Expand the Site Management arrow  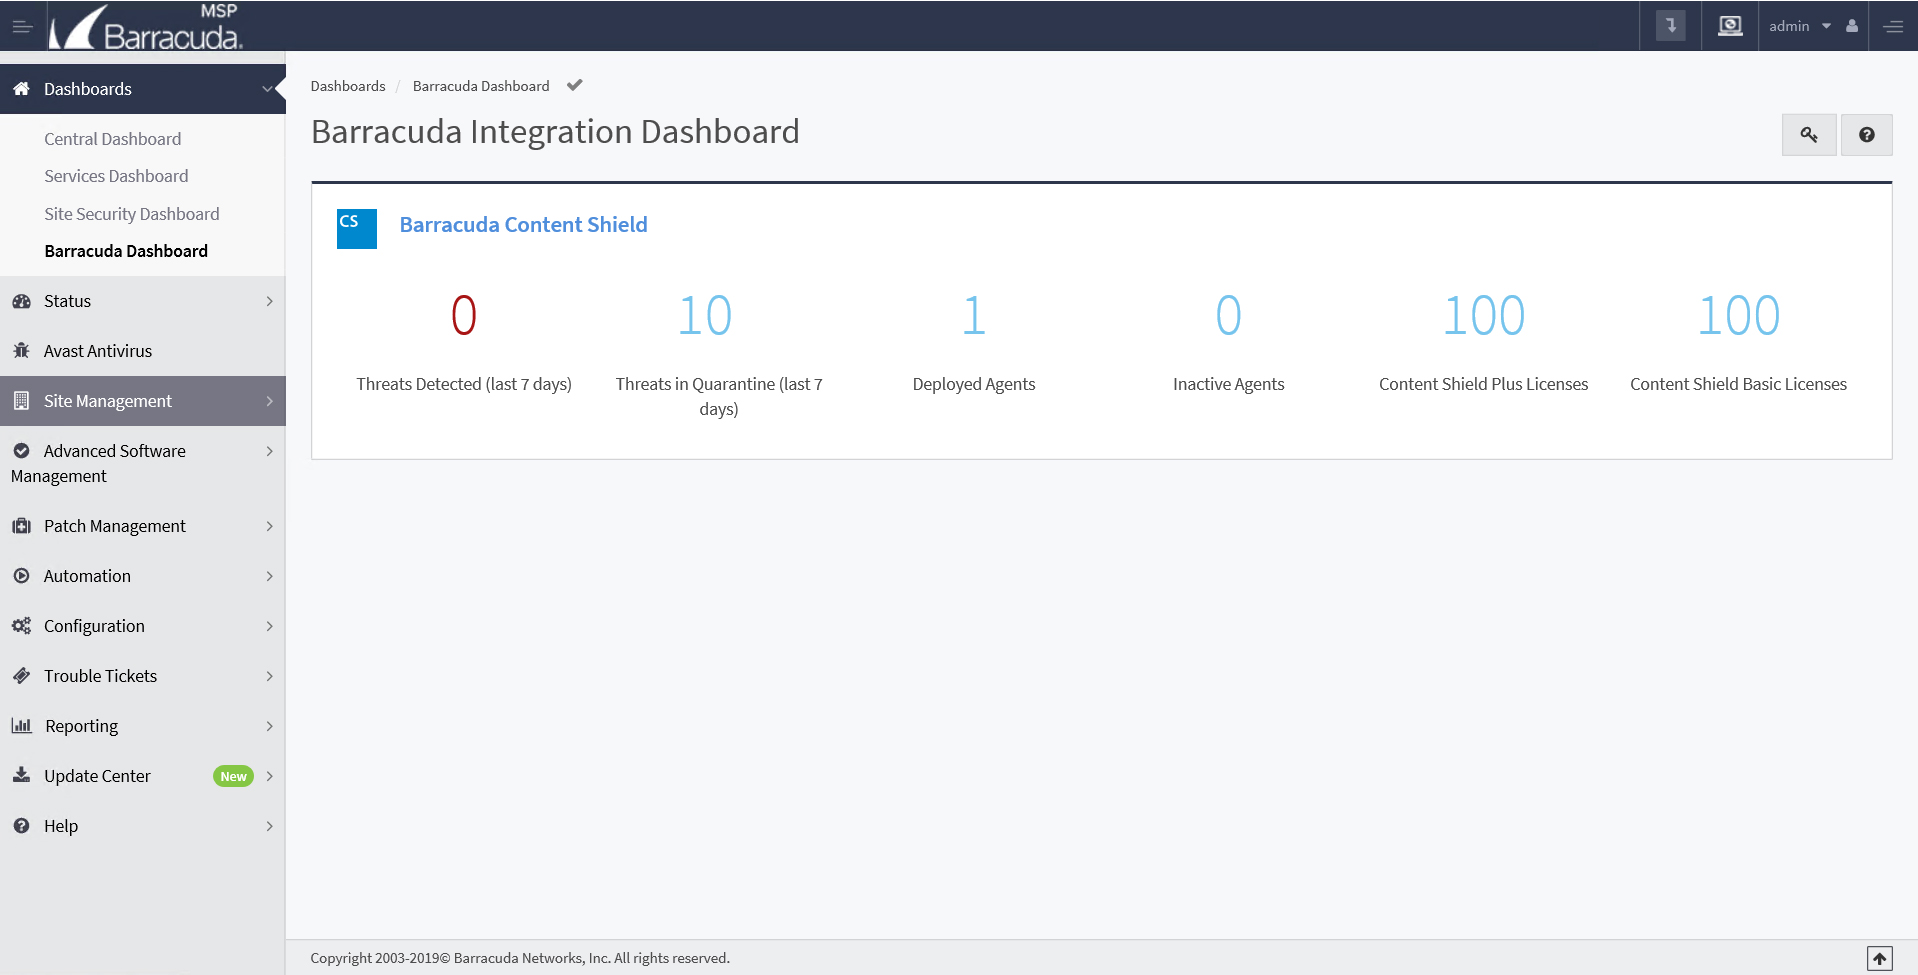point(270,401)
